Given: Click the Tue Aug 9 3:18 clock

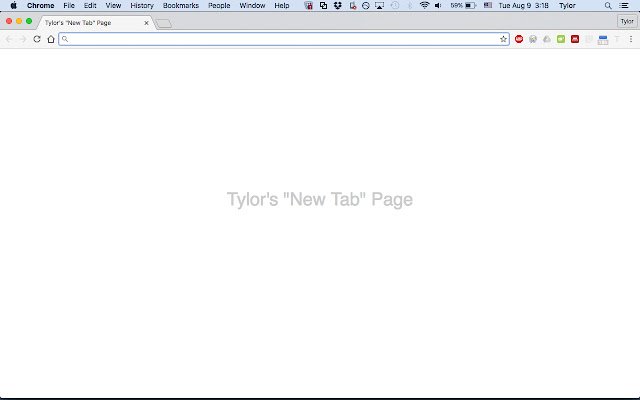Looking at the screenshot, I should (523, 6).
